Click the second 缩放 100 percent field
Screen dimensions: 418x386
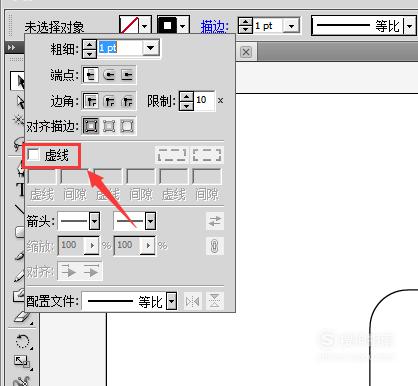[128, 246]
